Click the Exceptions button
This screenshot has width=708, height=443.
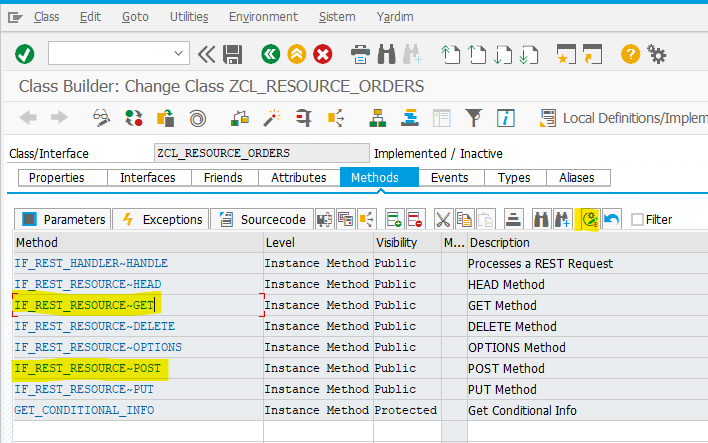(x=161, y=219)
